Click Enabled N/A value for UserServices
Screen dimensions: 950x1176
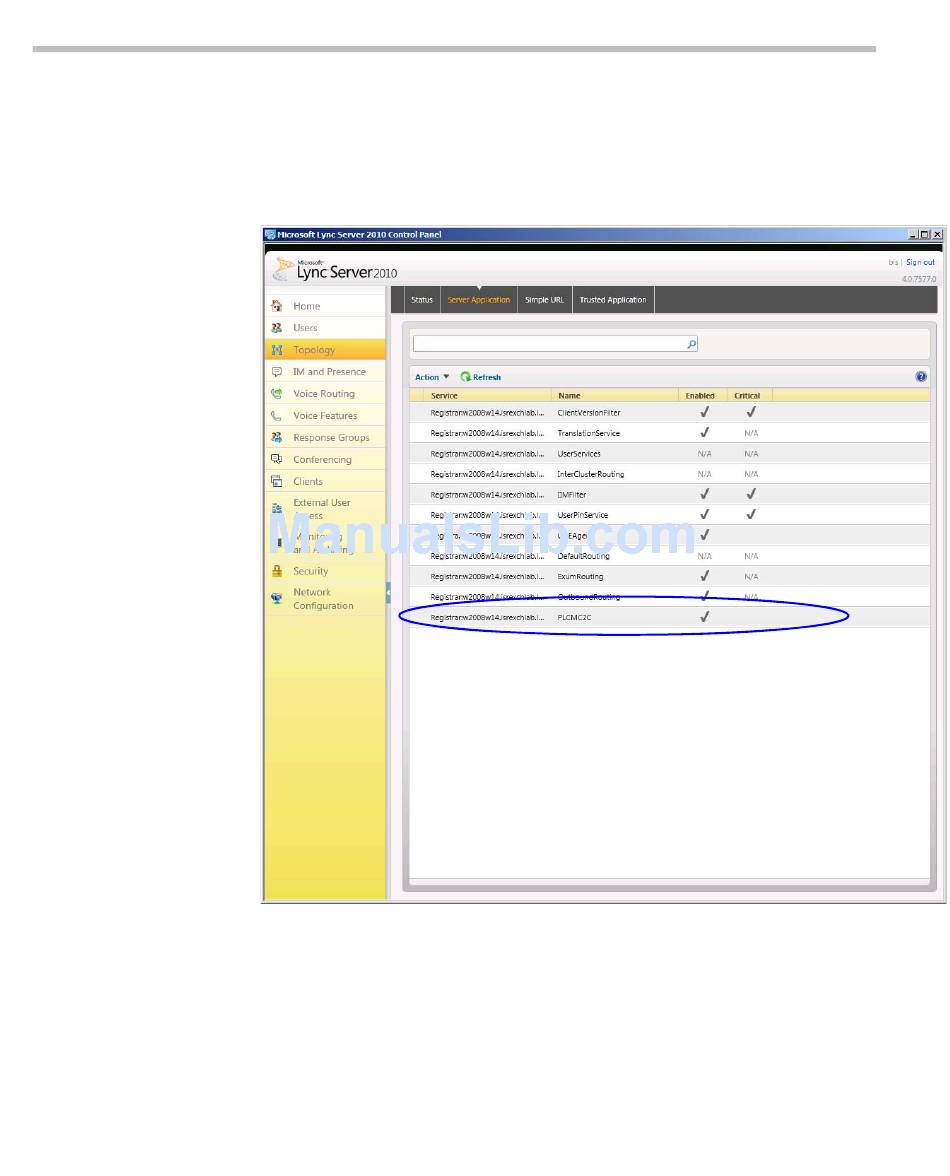click(x=704, y=454)
